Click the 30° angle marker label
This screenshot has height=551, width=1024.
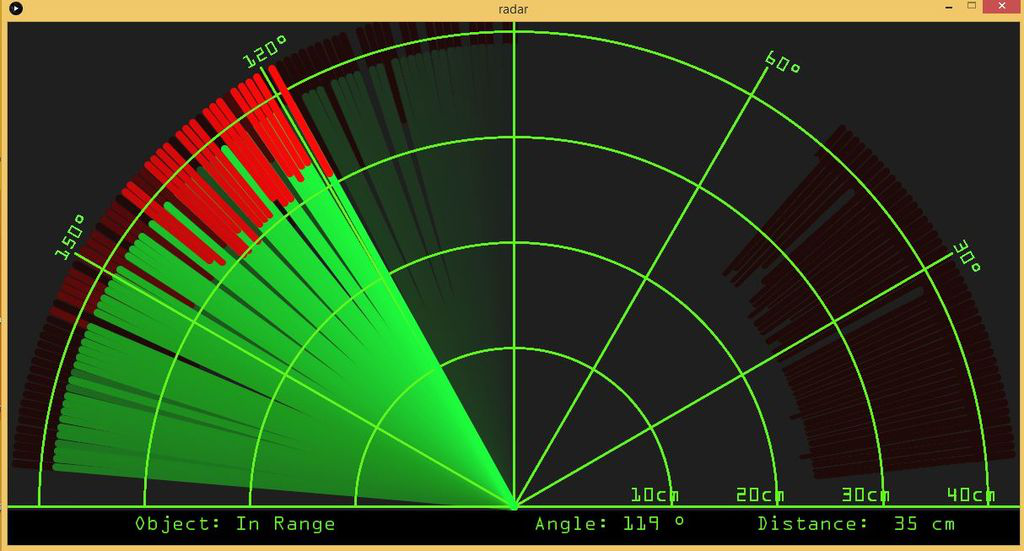point(966,254)
